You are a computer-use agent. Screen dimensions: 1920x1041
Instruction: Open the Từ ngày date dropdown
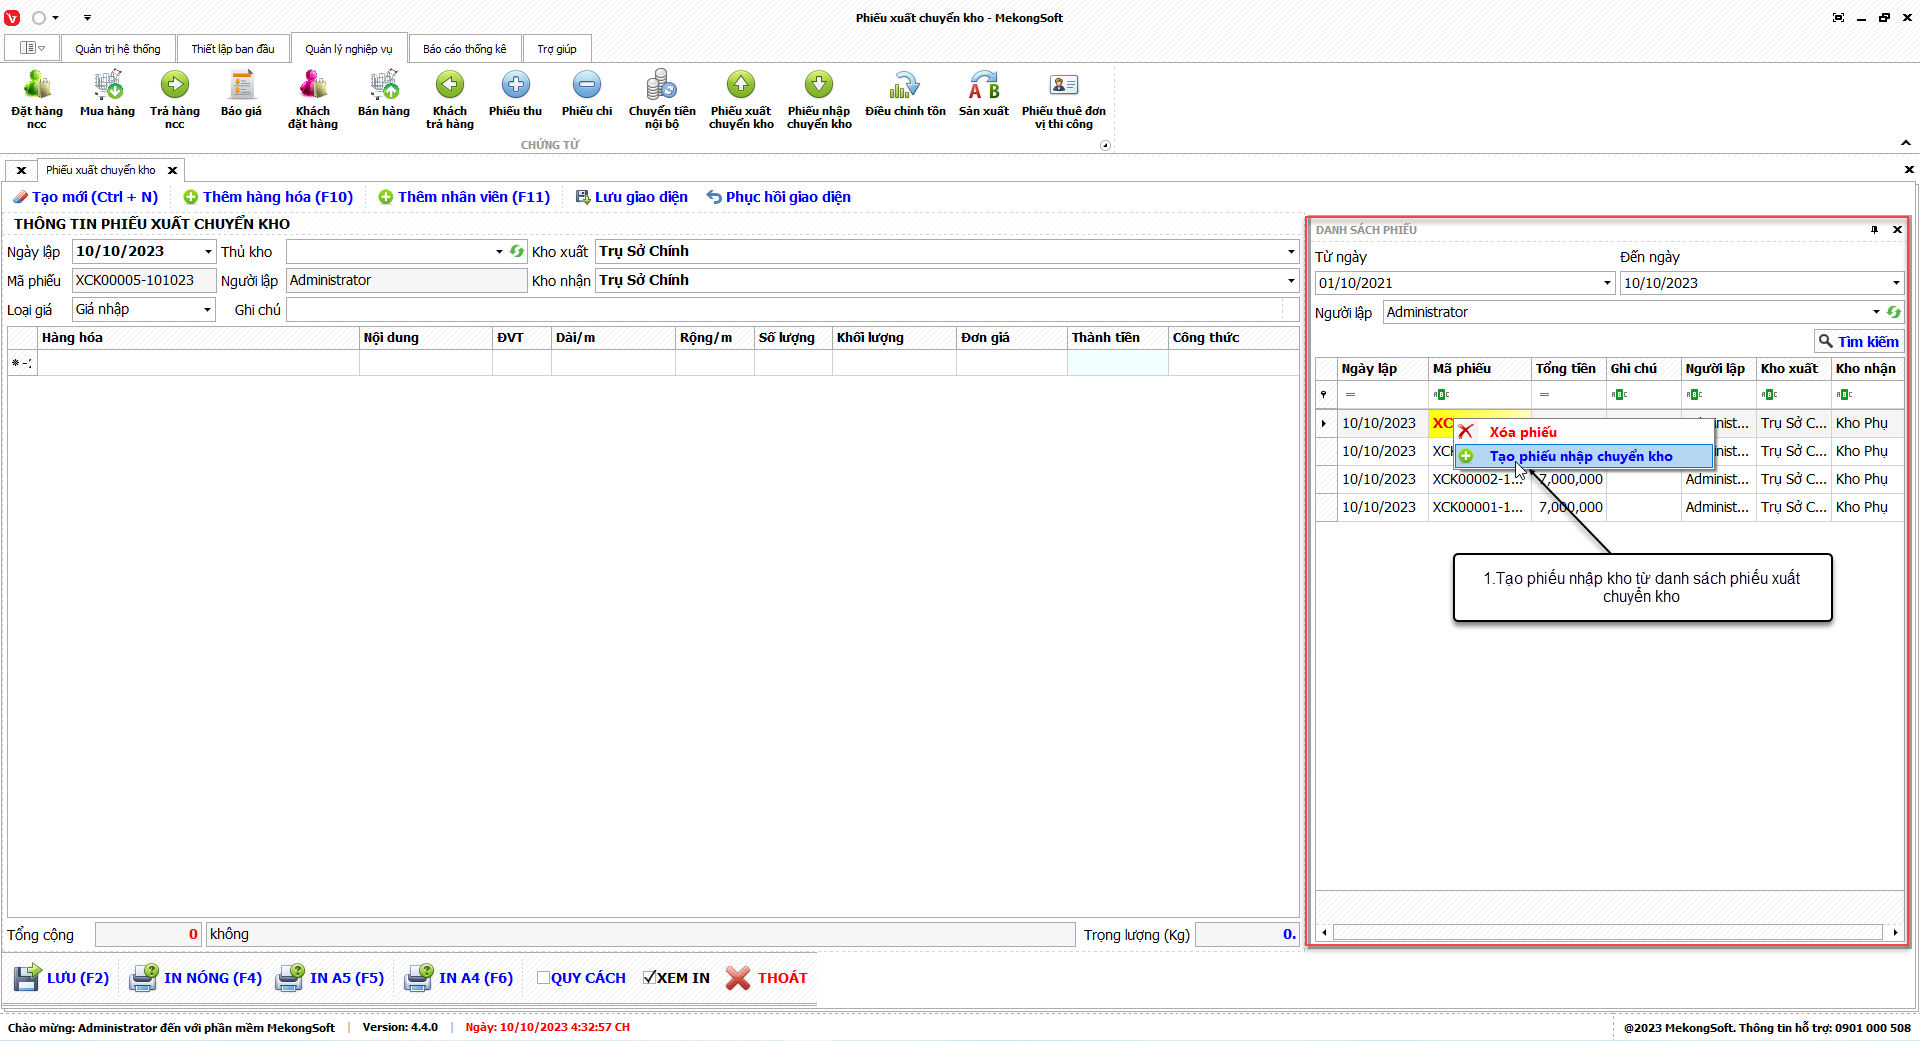tap(1607, 283)
